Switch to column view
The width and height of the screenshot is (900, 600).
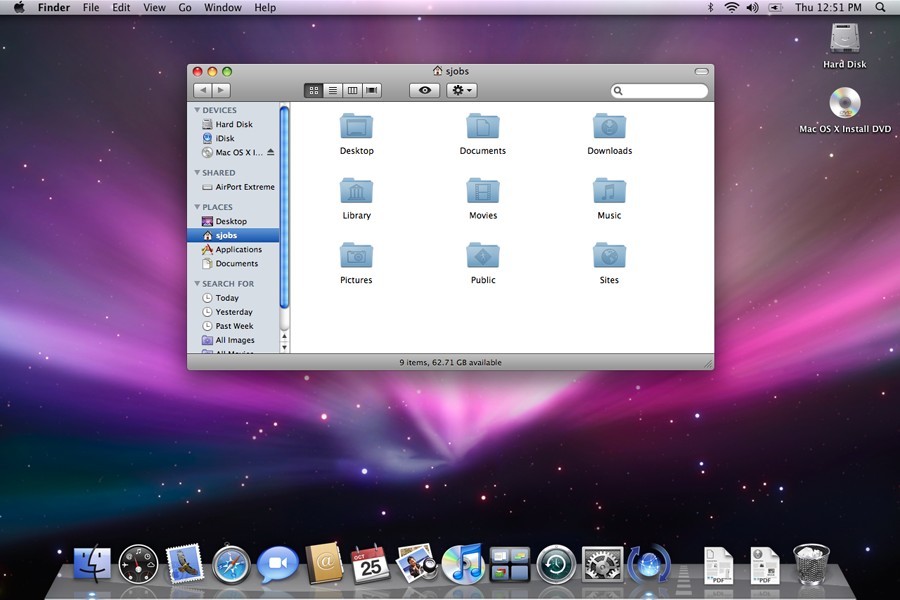coord(352,90)
